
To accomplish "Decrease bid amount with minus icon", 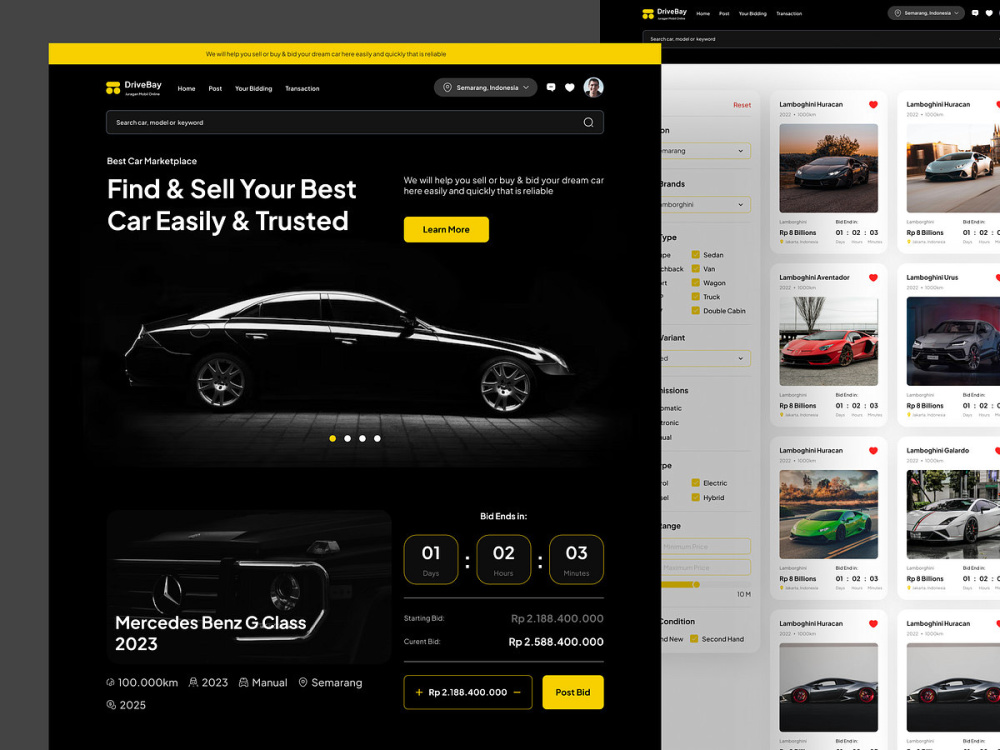I will (x=517, y=692).
